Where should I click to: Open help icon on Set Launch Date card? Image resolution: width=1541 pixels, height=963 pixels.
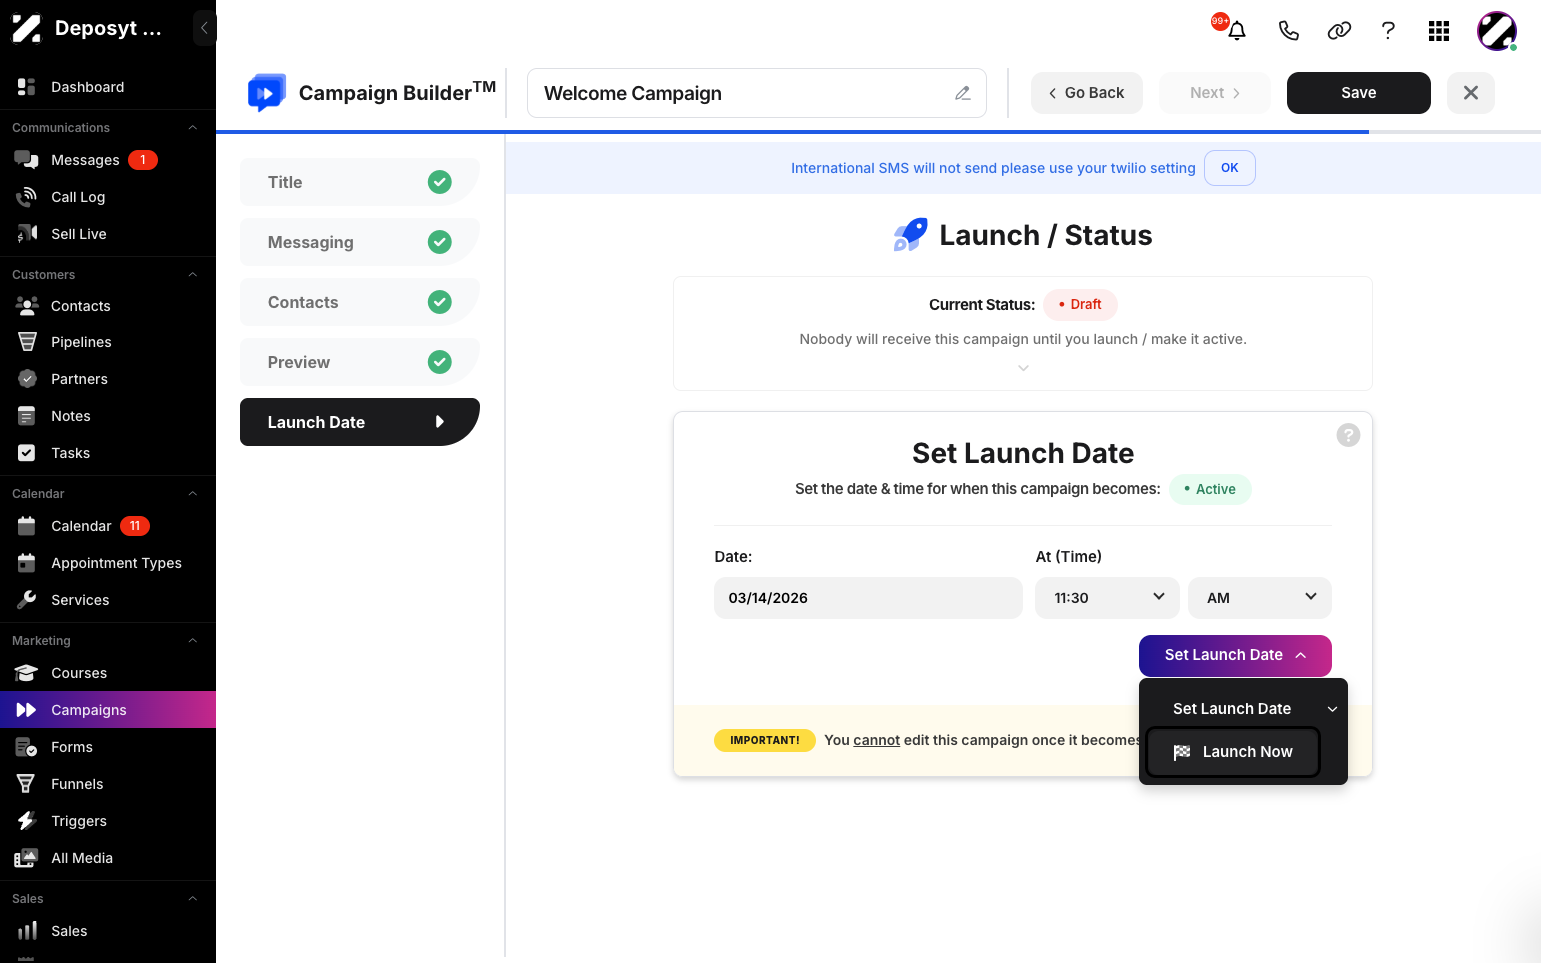click(x=1348, y=435)
